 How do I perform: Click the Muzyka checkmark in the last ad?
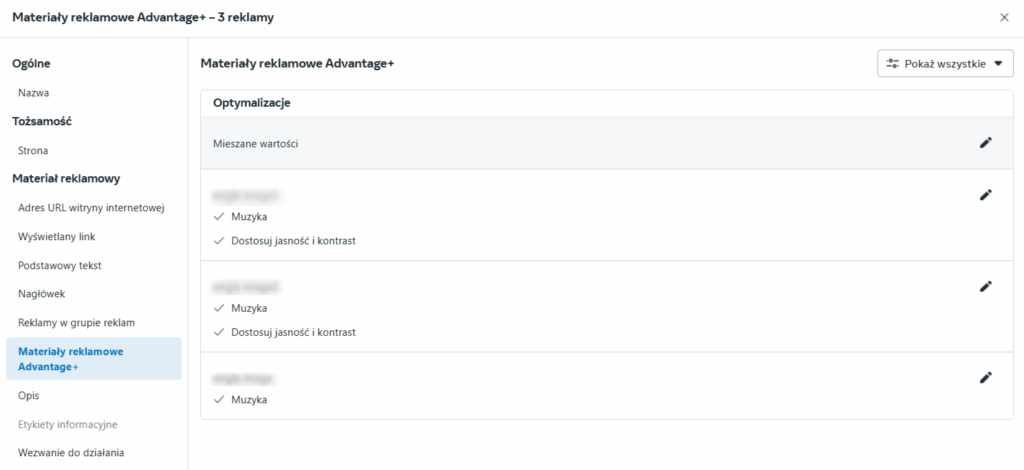(218, 400)
